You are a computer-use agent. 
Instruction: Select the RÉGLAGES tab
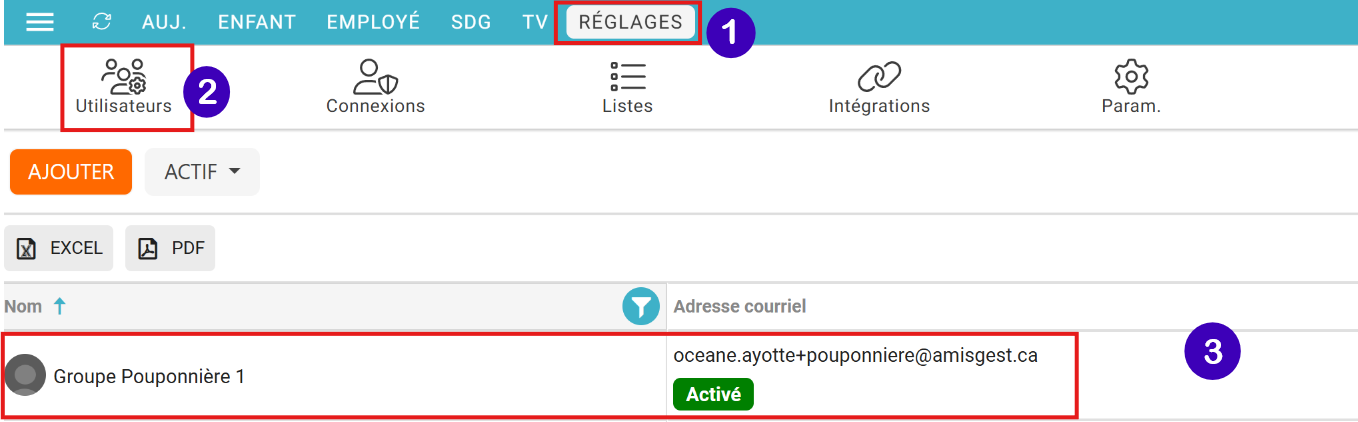[630, 22]
